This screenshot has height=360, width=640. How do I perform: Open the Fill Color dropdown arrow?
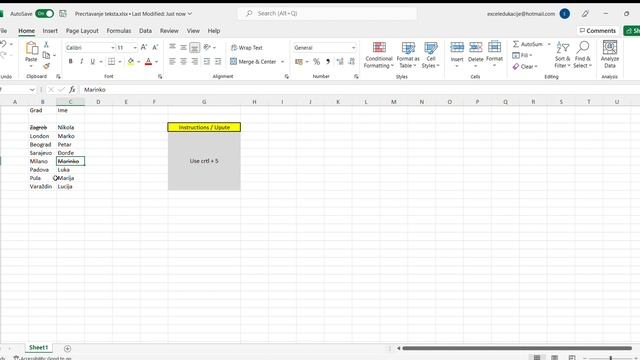tap(138, 62)
